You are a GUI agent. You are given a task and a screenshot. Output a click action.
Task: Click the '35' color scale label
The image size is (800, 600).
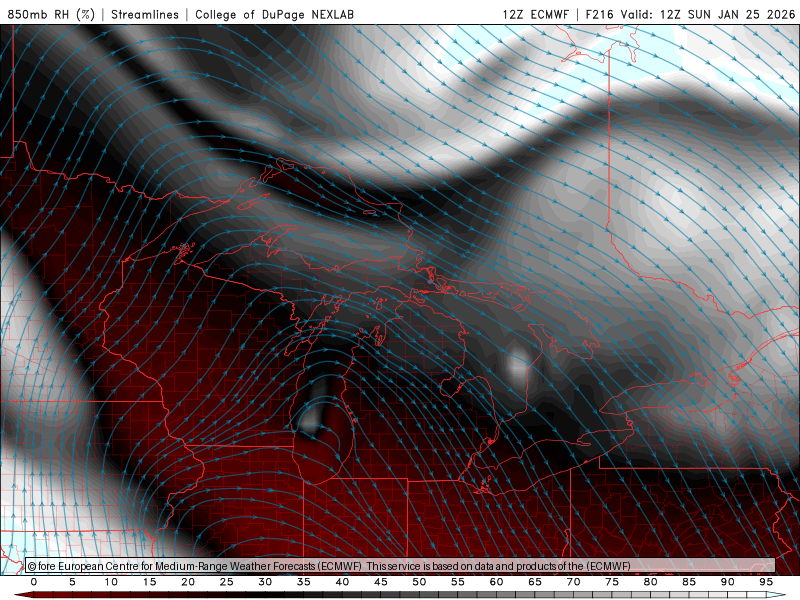[304, 582]
